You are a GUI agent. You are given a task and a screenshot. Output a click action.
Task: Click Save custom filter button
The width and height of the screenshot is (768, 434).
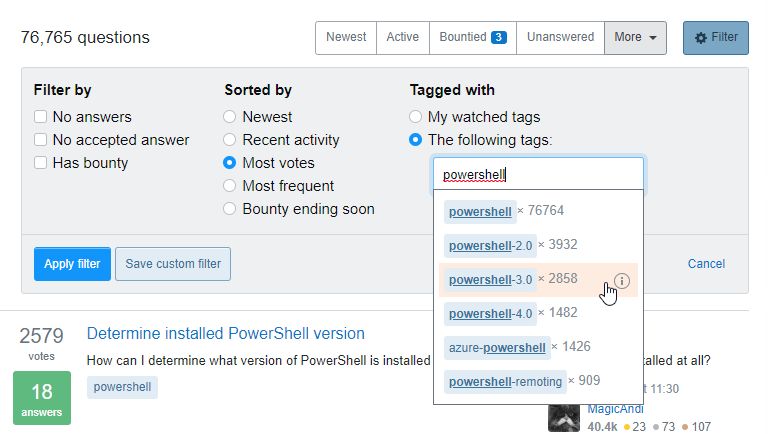tap(173, 264)
